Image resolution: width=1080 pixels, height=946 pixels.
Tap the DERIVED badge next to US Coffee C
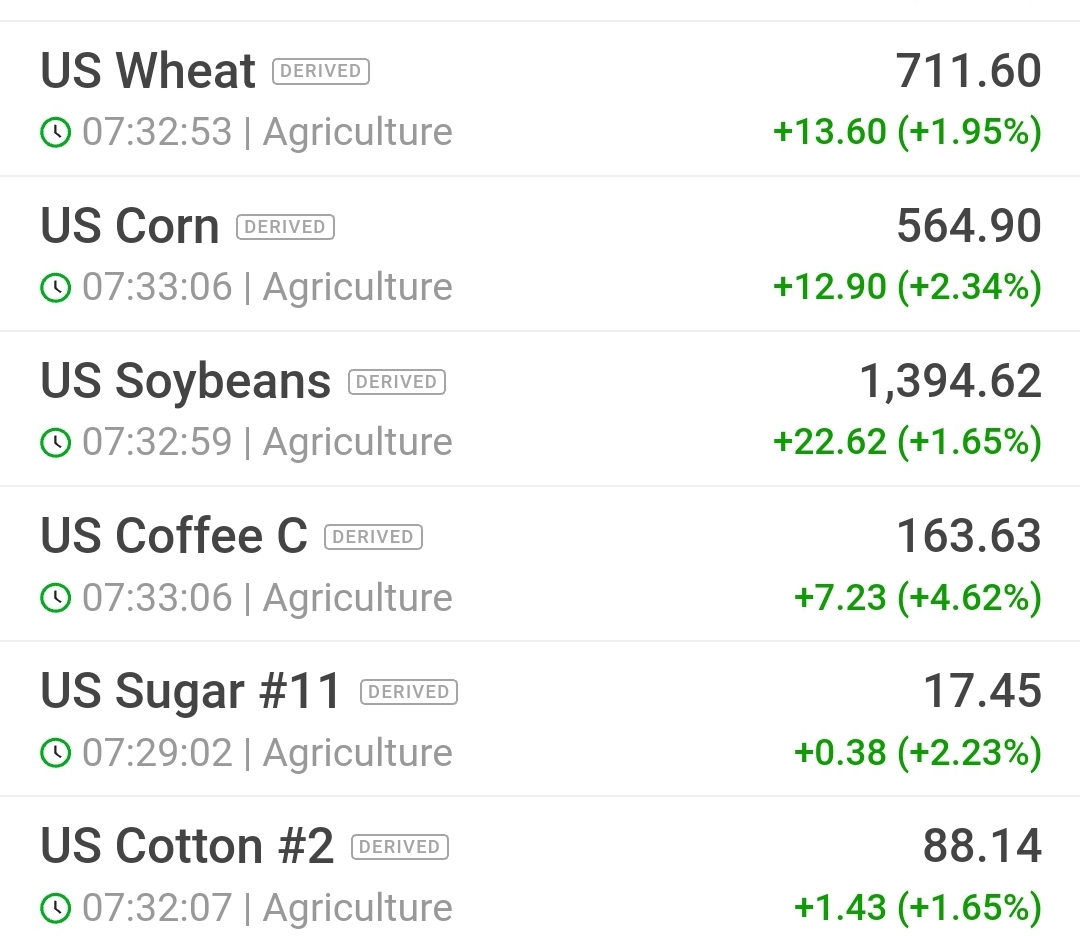[x=373, y=537]
